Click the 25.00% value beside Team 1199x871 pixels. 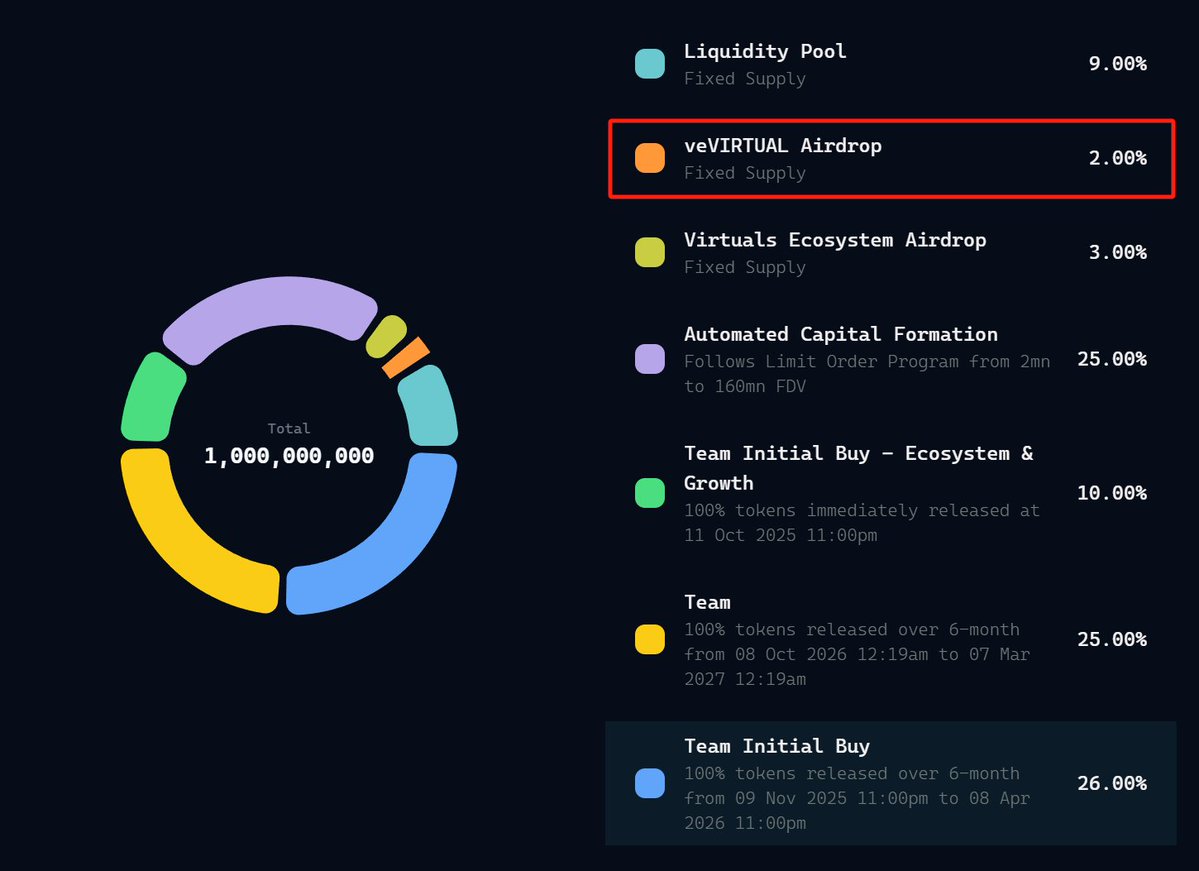pyautogui.click(x=1111, y=640)
